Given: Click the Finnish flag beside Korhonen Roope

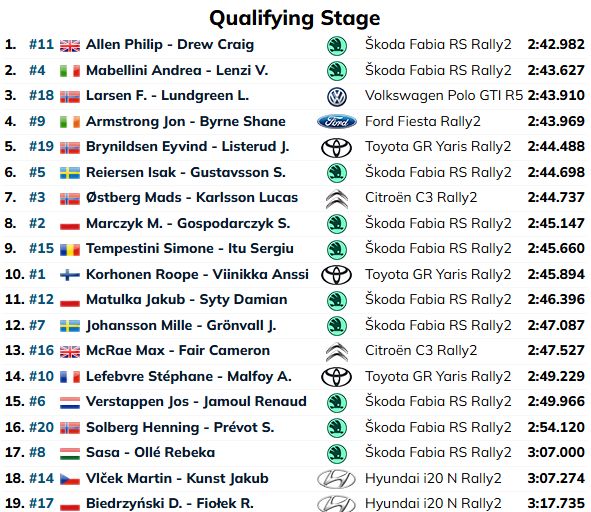Looking at the screenshot, I should 70,275.
